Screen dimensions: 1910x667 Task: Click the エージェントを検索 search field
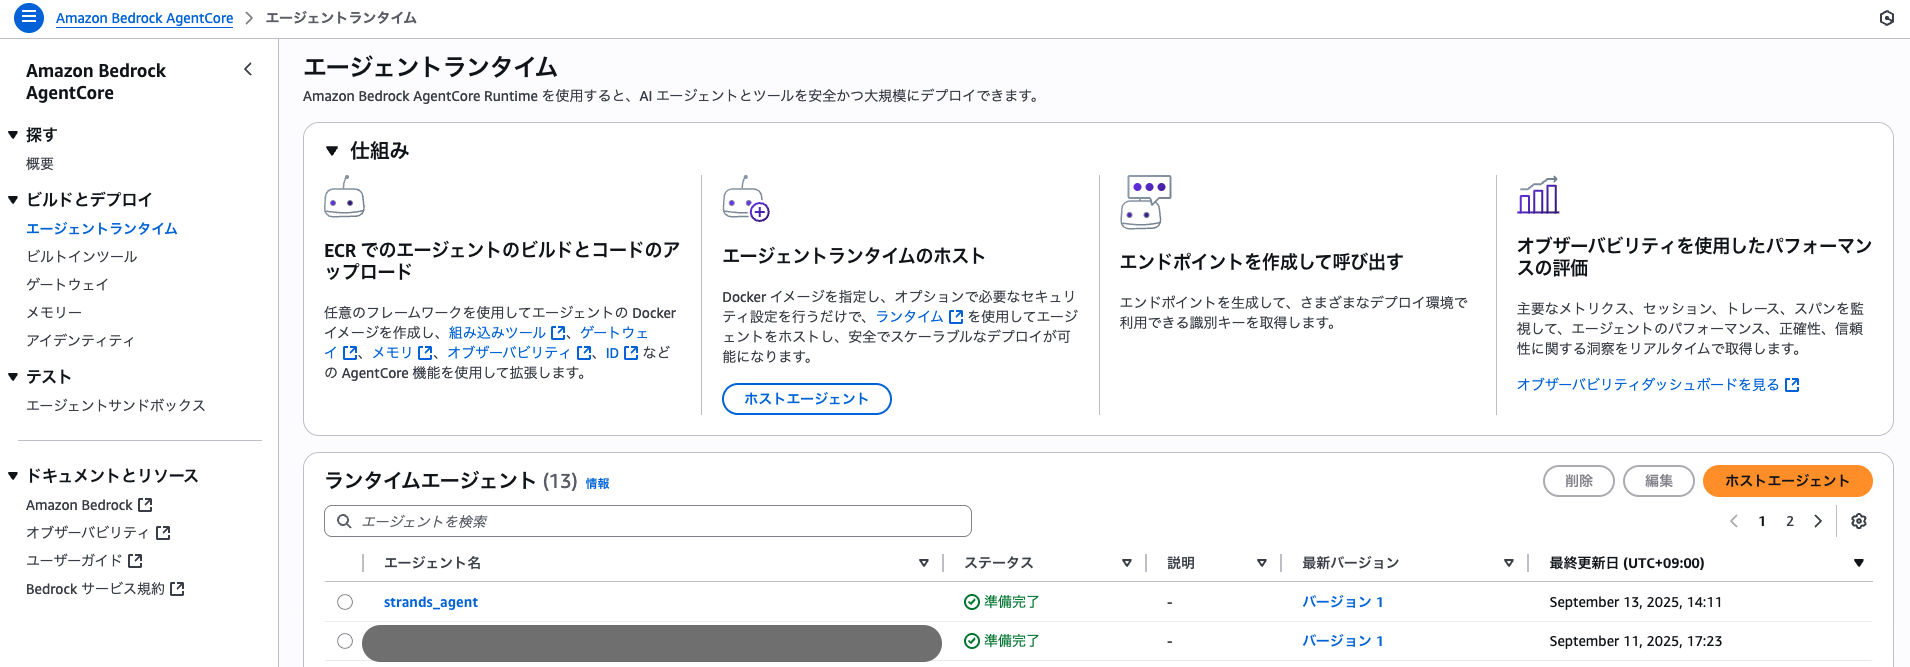(x=648, y=521)
